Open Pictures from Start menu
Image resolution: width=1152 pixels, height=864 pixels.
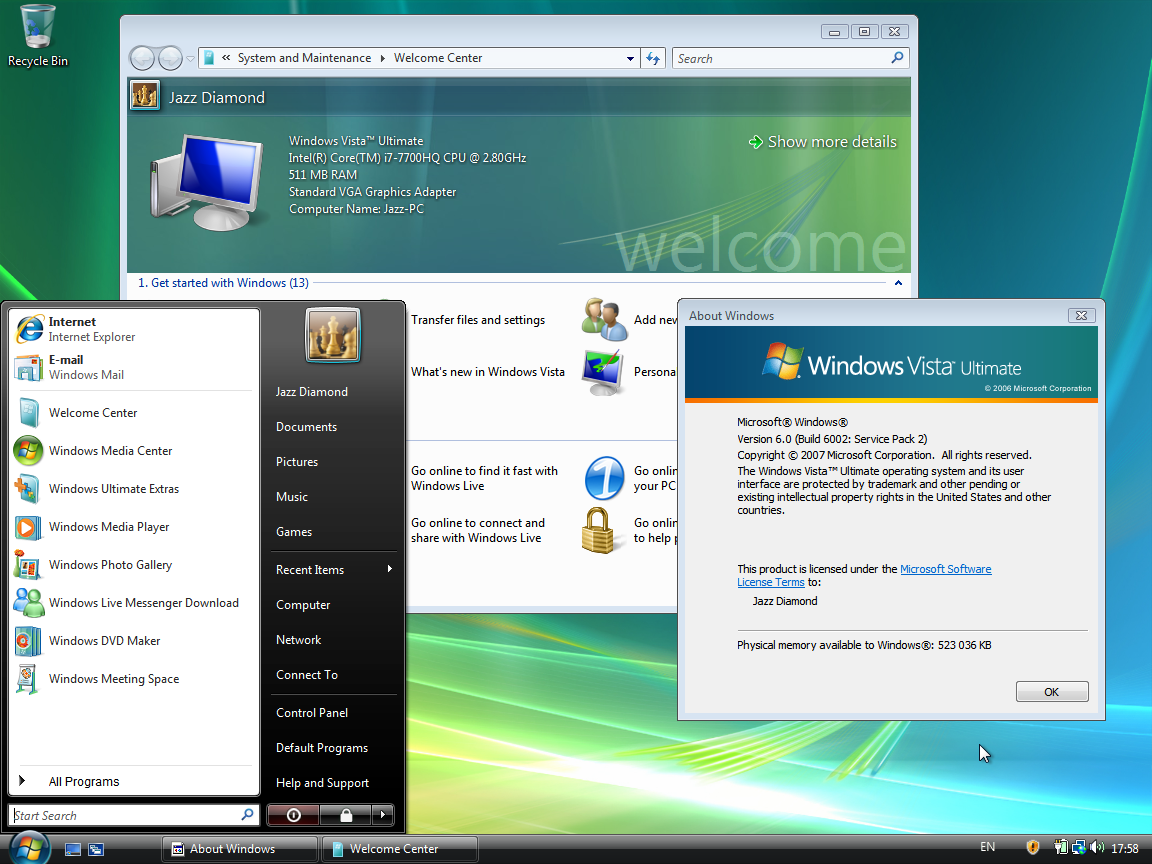coord(297,462)
